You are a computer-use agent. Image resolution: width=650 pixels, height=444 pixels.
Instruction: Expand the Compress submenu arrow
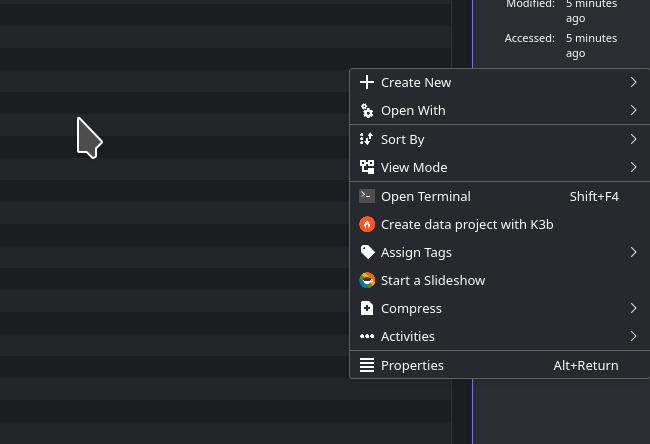click(634, 308)
